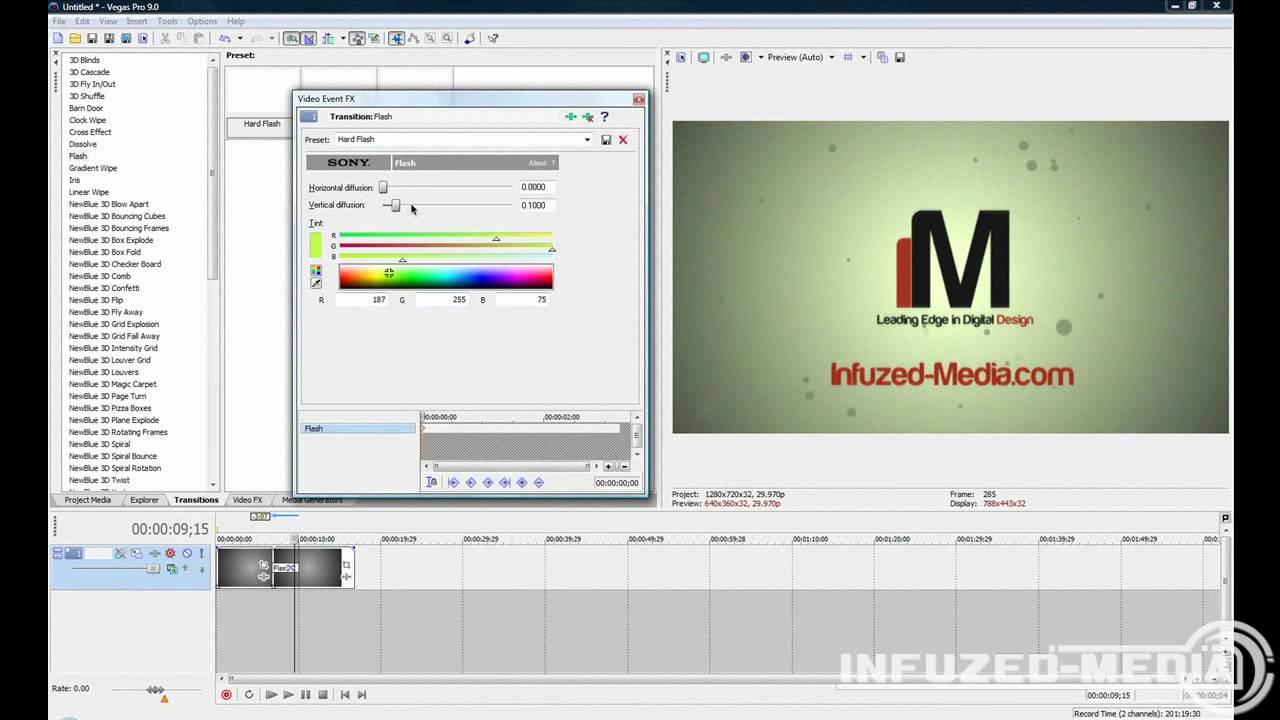Expand the Redo history dropdown arrow
1280x720 pixels.
point(271,39)
